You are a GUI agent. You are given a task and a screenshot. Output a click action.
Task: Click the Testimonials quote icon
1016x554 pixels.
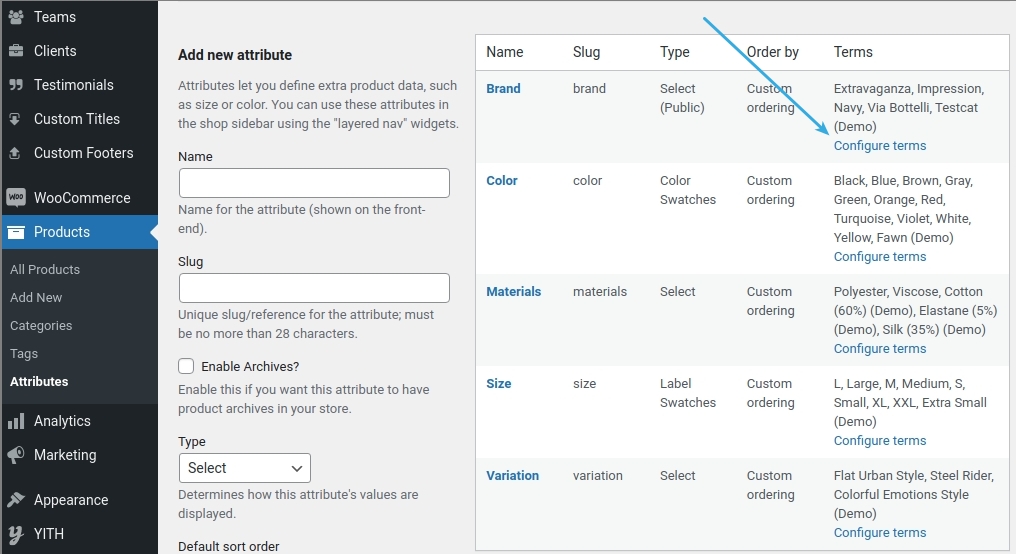pos(15,85)
